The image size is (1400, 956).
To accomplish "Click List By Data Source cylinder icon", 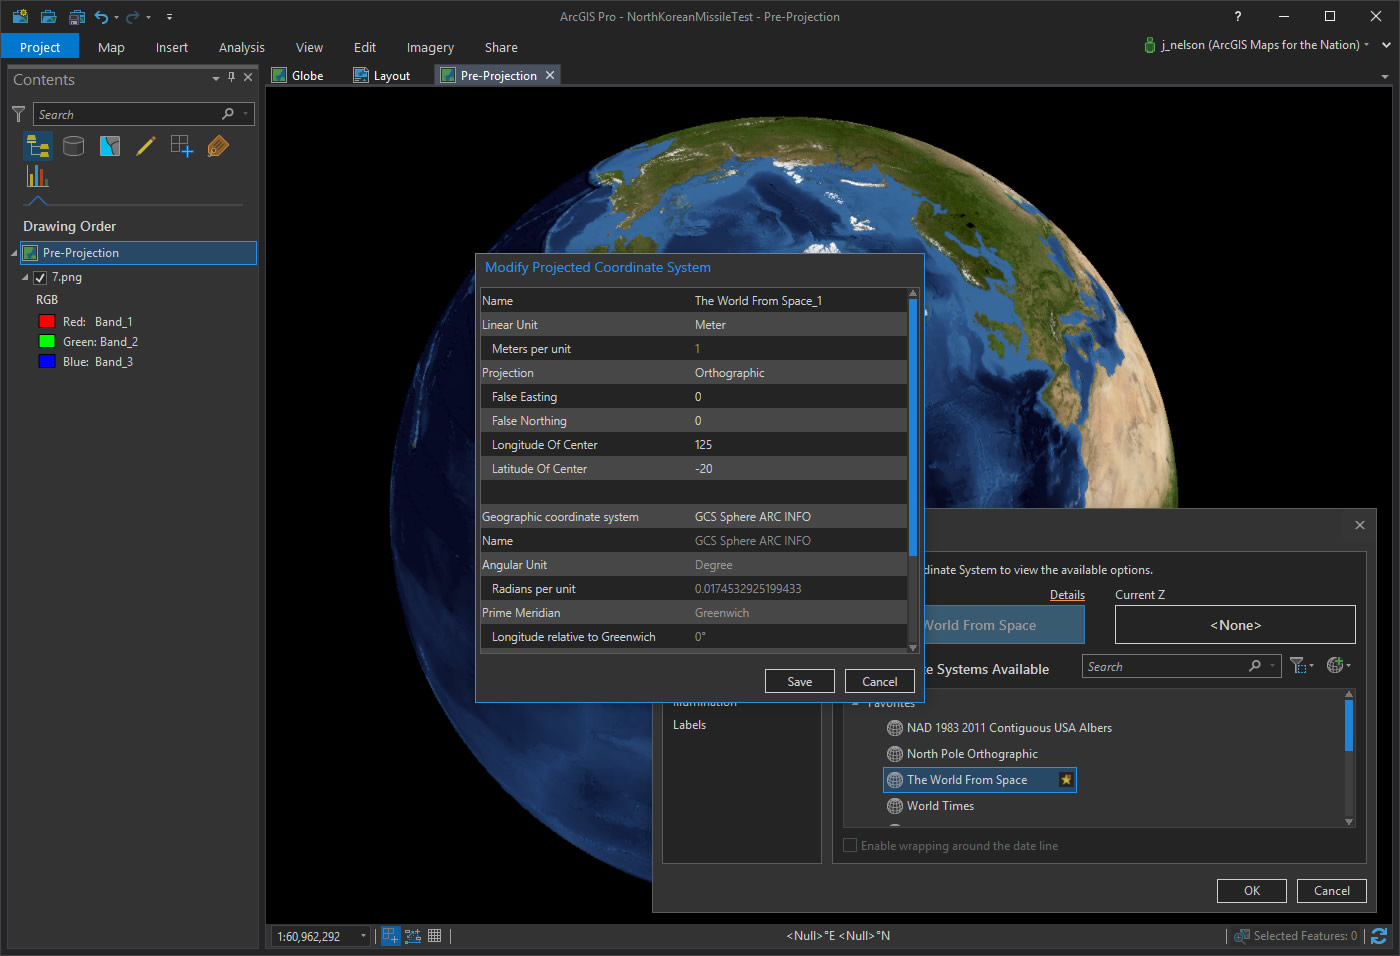I will click(x=74, y=147).
